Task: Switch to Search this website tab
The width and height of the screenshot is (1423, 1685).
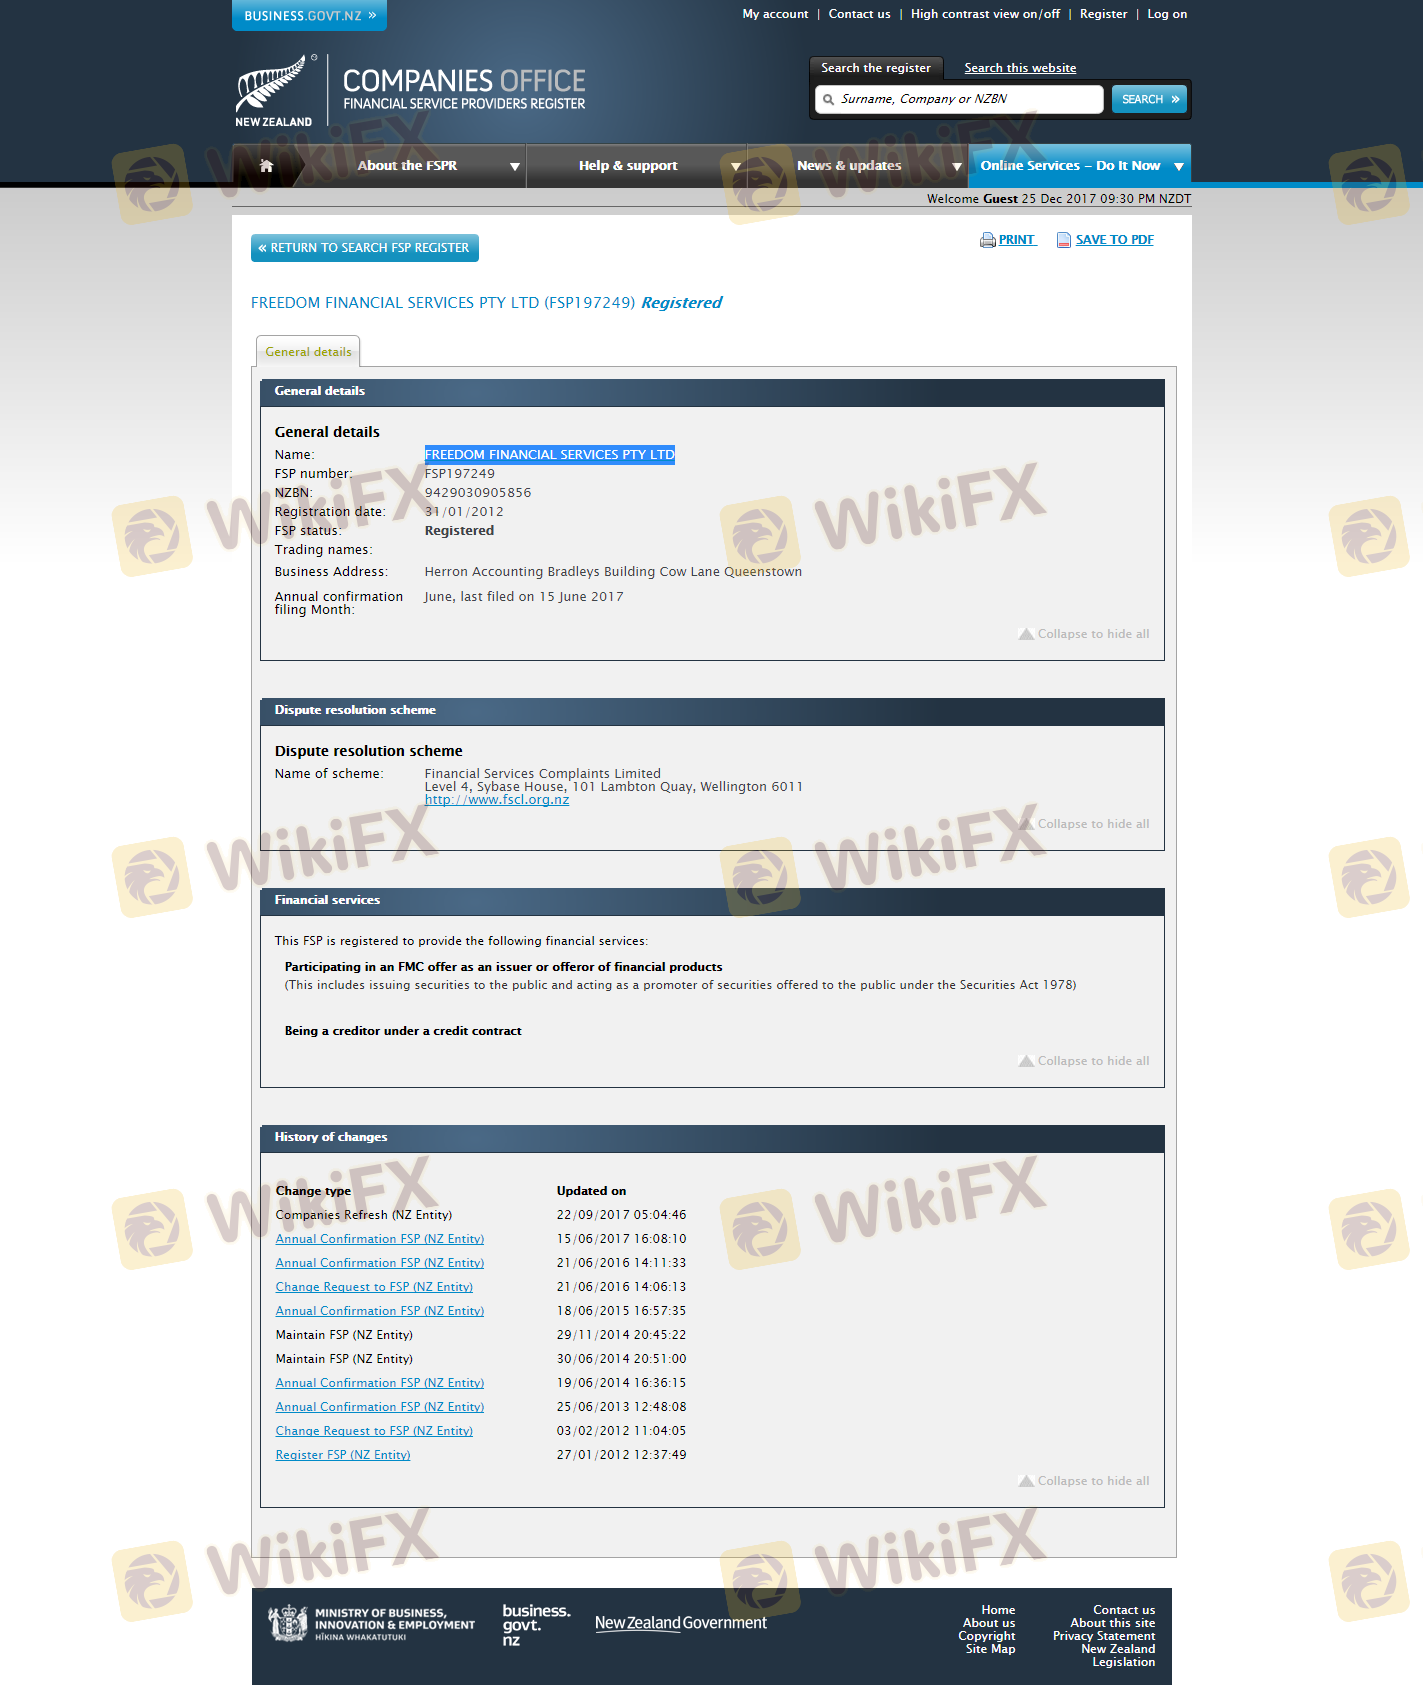Action: click(x=1020, y=68)
